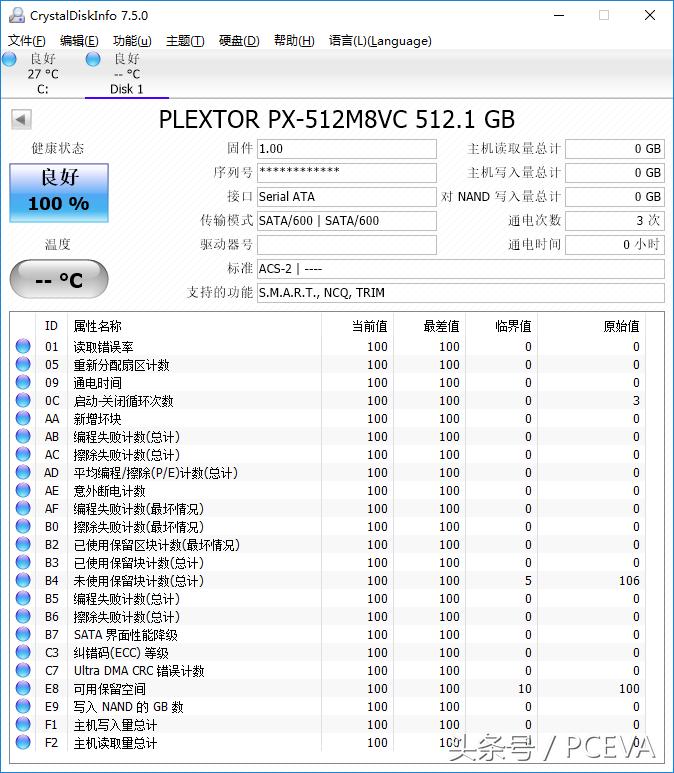674x773 pixels.
Task: Click status icon of attribute B4 未使用保留块计数
Action: tap(23, 580)
